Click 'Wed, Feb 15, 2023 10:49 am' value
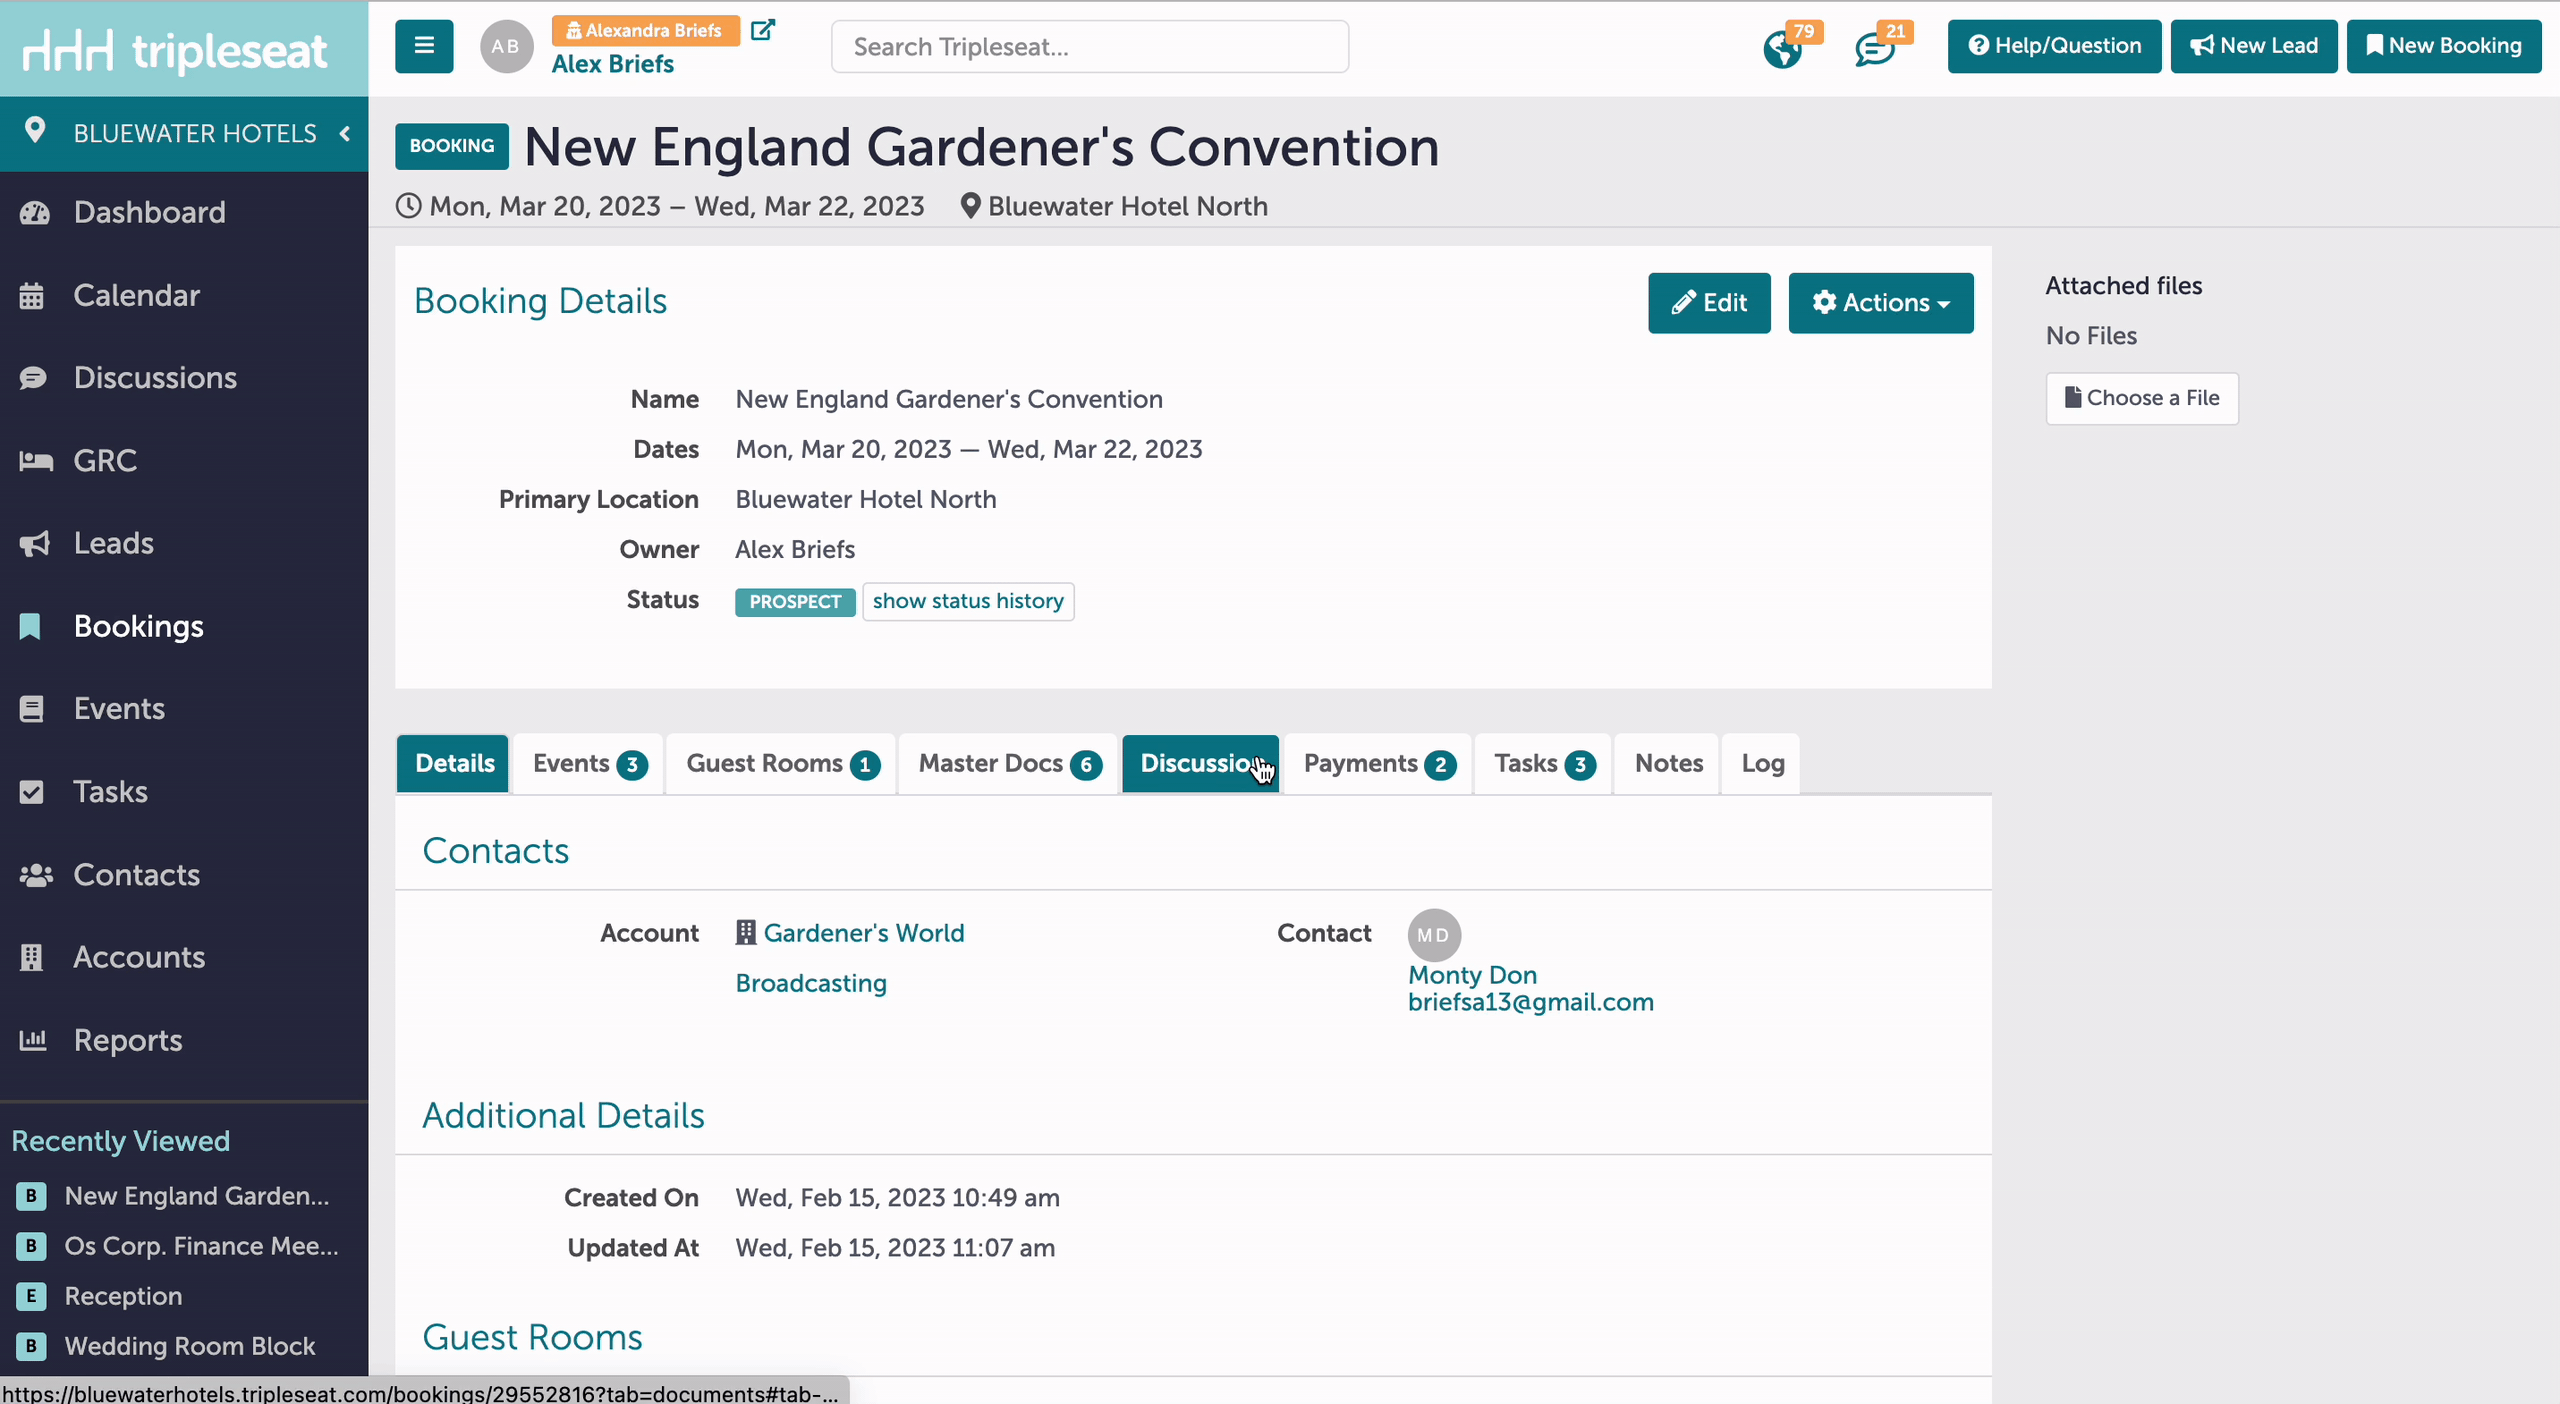Screen dimensions: 2560x1404 897,1198
